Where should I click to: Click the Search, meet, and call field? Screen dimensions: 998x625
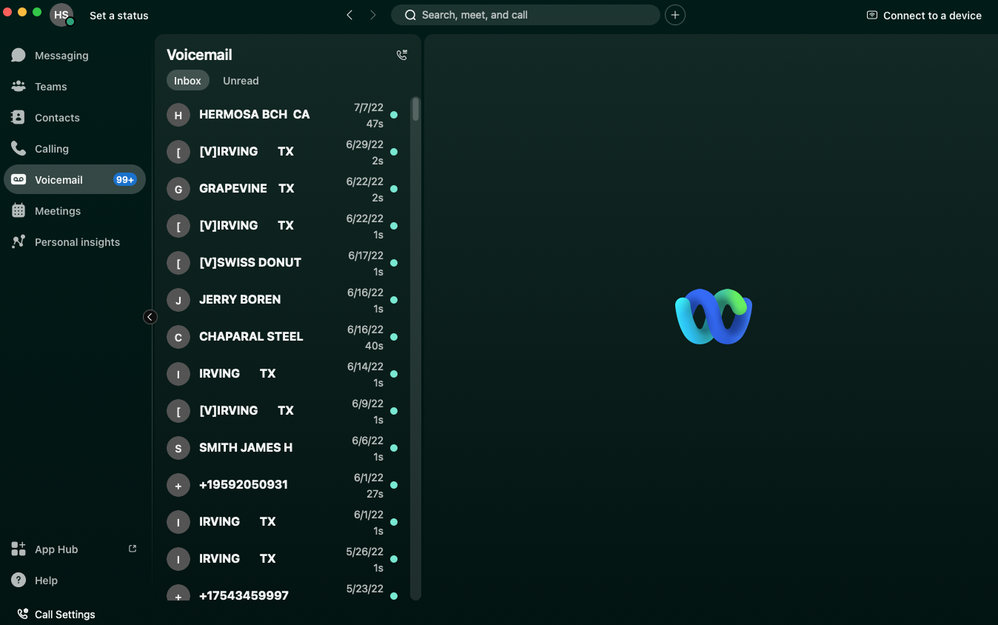[525, 15]
